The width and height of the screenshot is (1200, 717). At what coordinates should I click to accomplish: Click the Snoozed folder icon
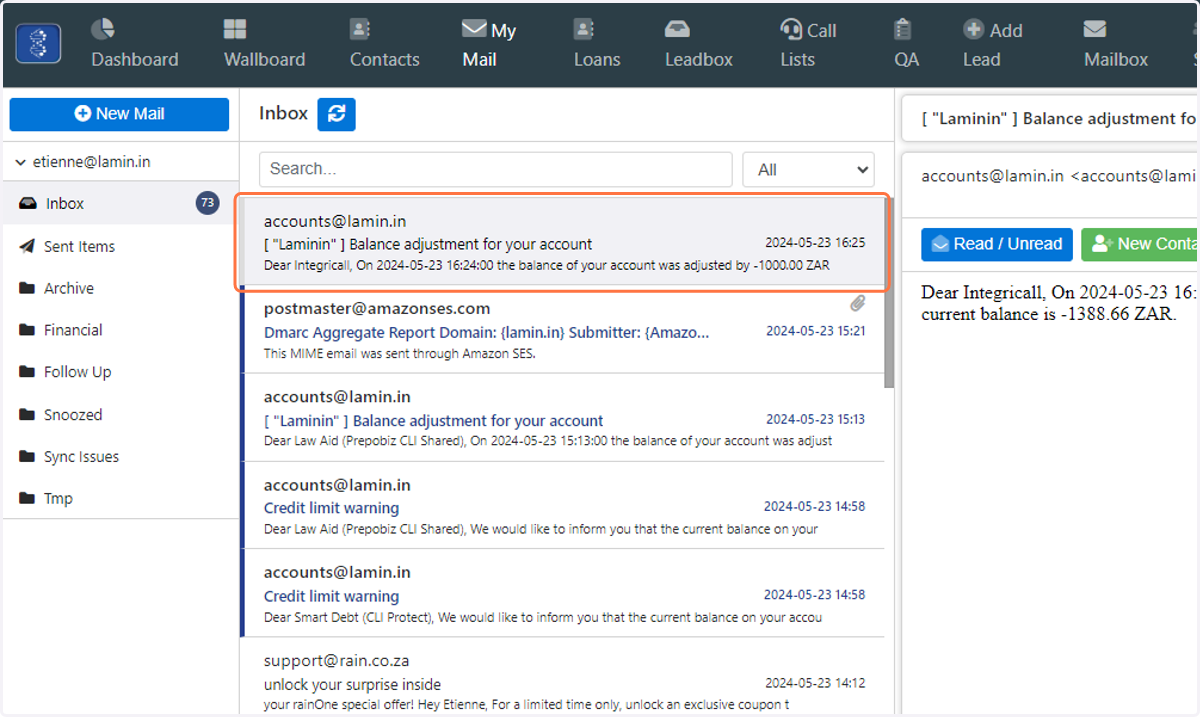27,414
